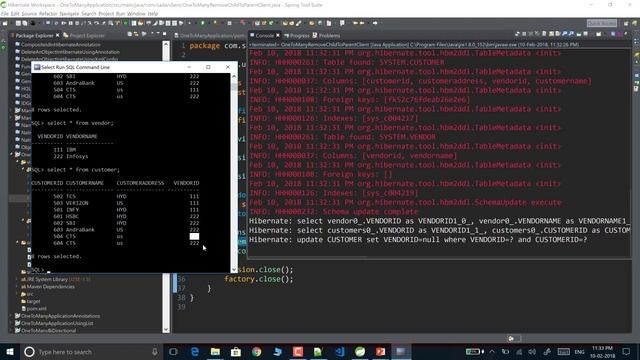The image size is (640, 360).
Task: Click the Clear Console icon
Action: (x=545, y=34)
